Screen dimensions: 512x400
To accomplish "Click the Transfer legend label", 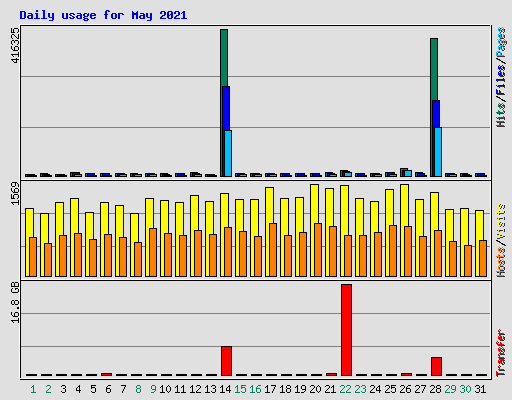I will 501,353.
